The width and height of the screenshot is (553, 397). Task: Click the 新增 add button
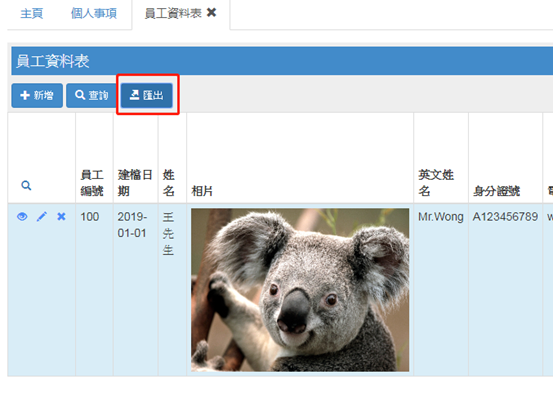point(37,95)
